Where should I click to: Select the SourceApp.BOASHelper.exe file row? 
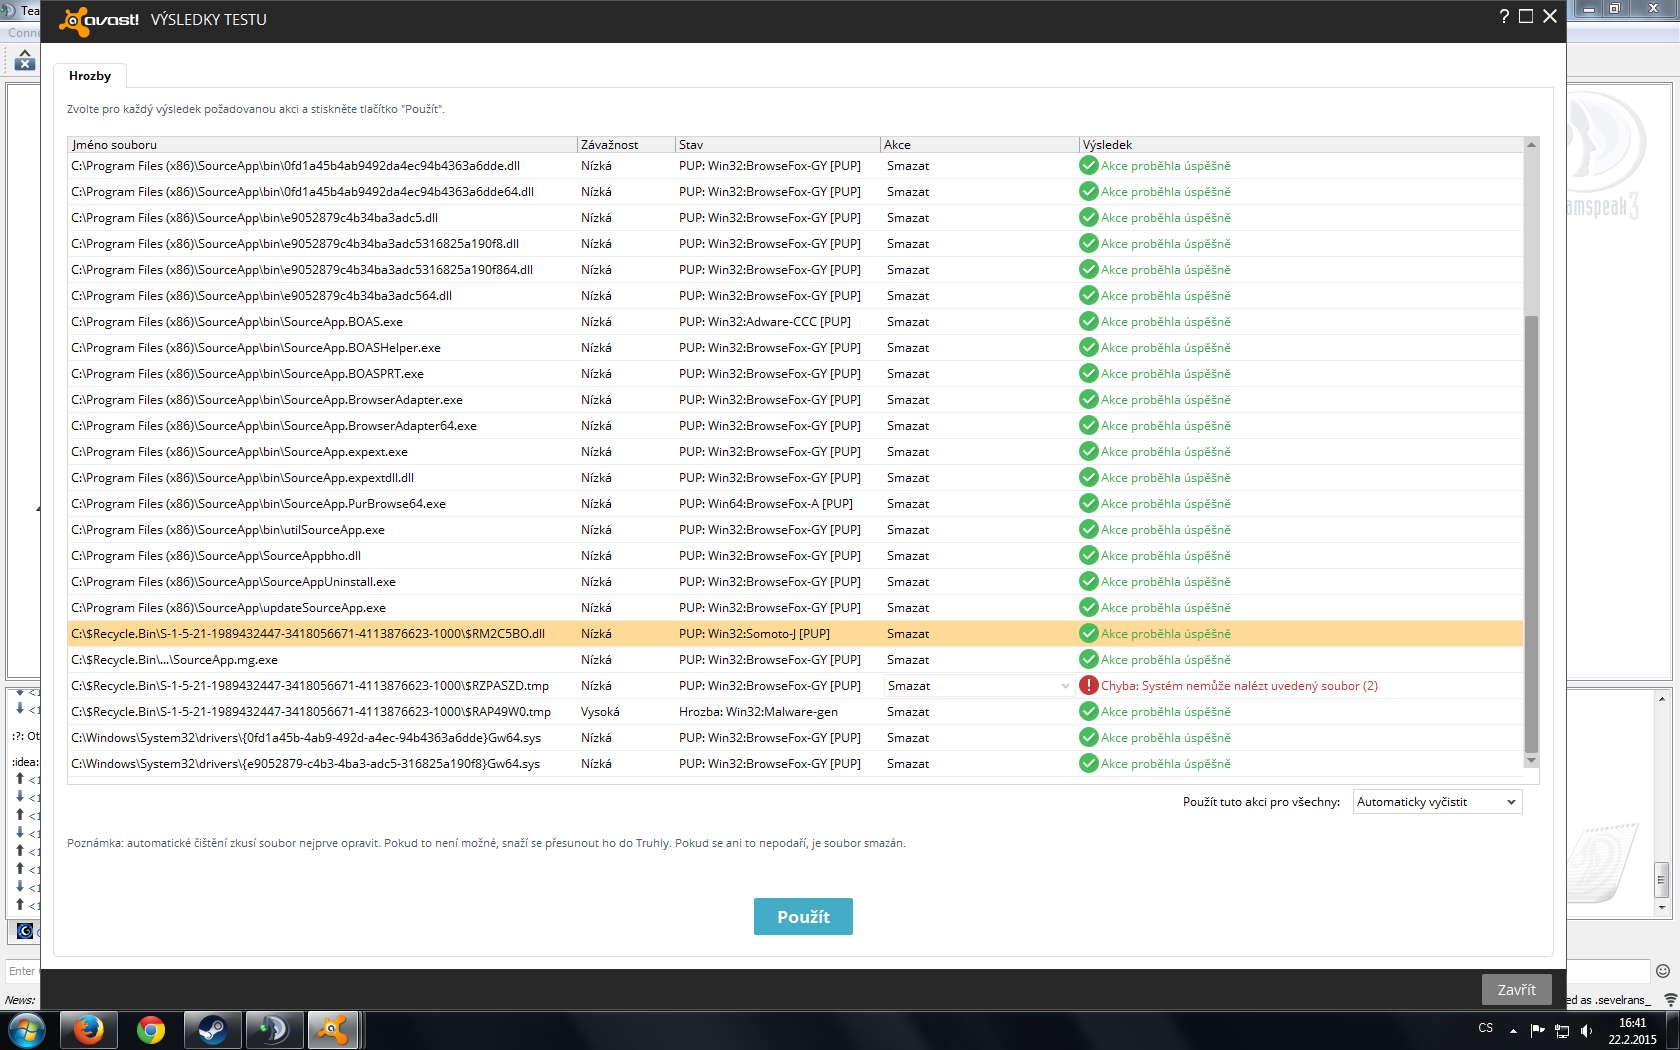(795, 348)
